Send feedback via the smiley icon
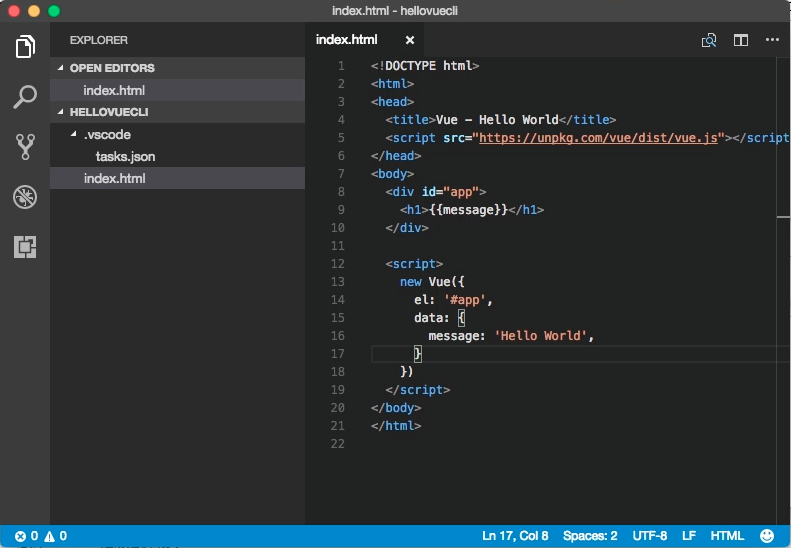791x548 pixels. point(767,536)
